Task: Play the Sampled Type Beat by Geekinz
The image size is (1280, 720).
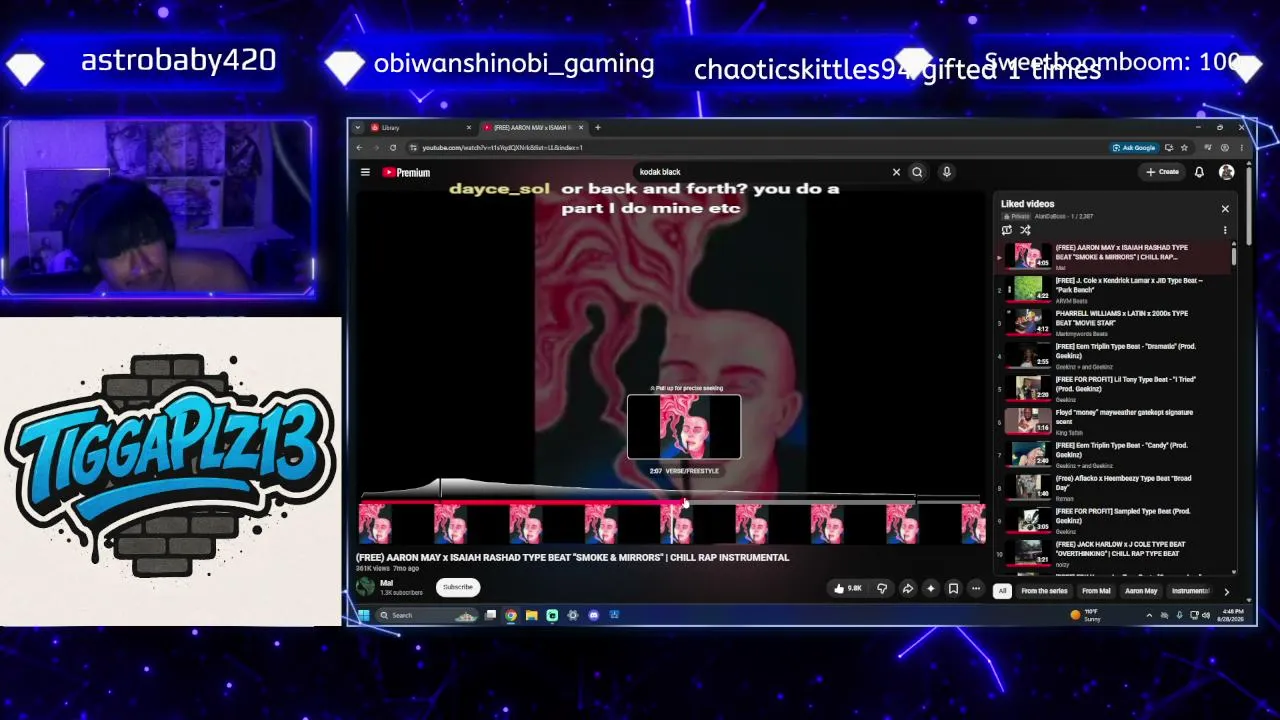Action: click(x=1114, y=520)
